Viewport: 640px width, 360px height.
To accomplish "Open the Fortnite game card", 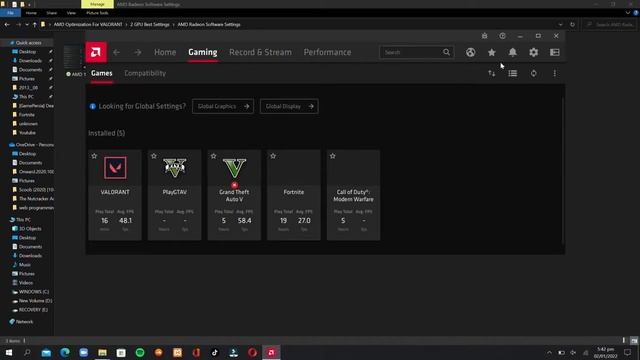I will click(x=294, y=195).
